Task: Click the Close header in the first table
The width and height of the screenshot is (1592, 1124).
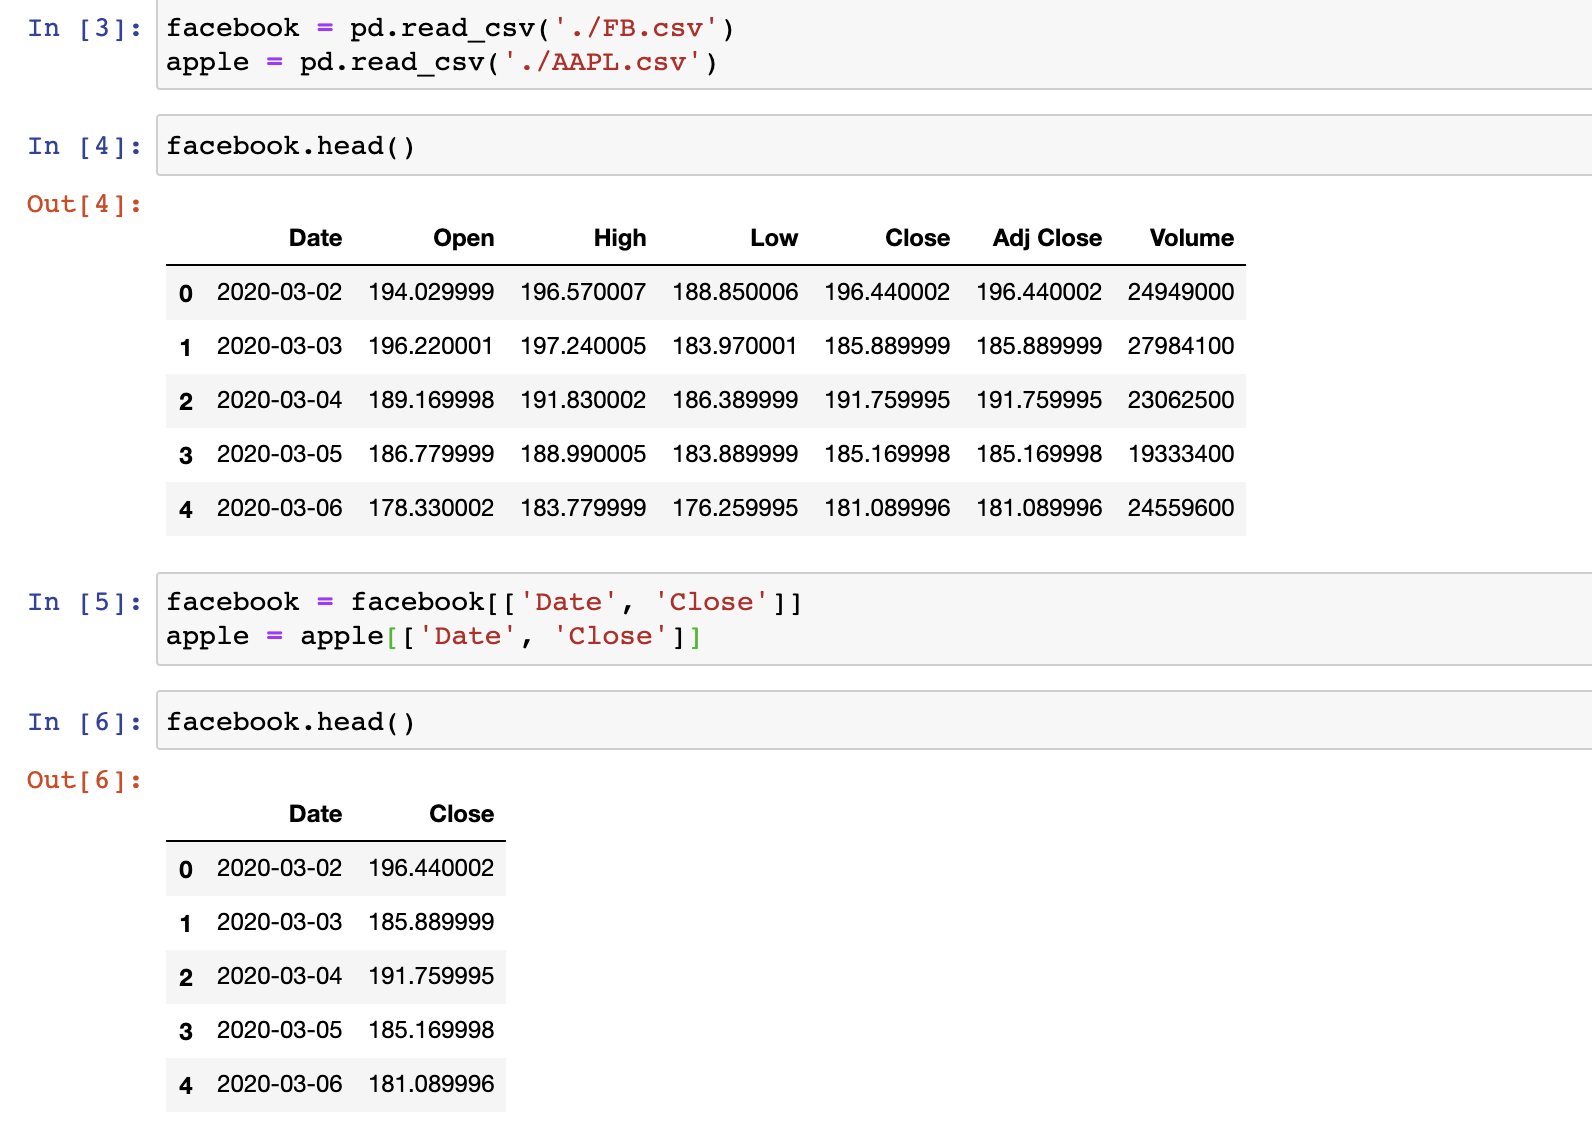Action: pos(917,238)
